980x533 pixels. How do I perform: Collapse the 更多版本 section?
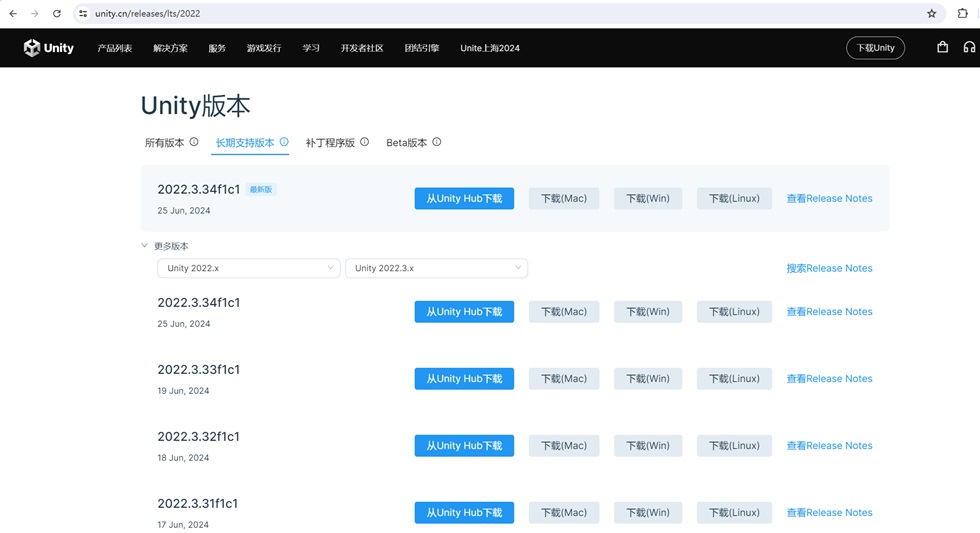tap(165, 246)
